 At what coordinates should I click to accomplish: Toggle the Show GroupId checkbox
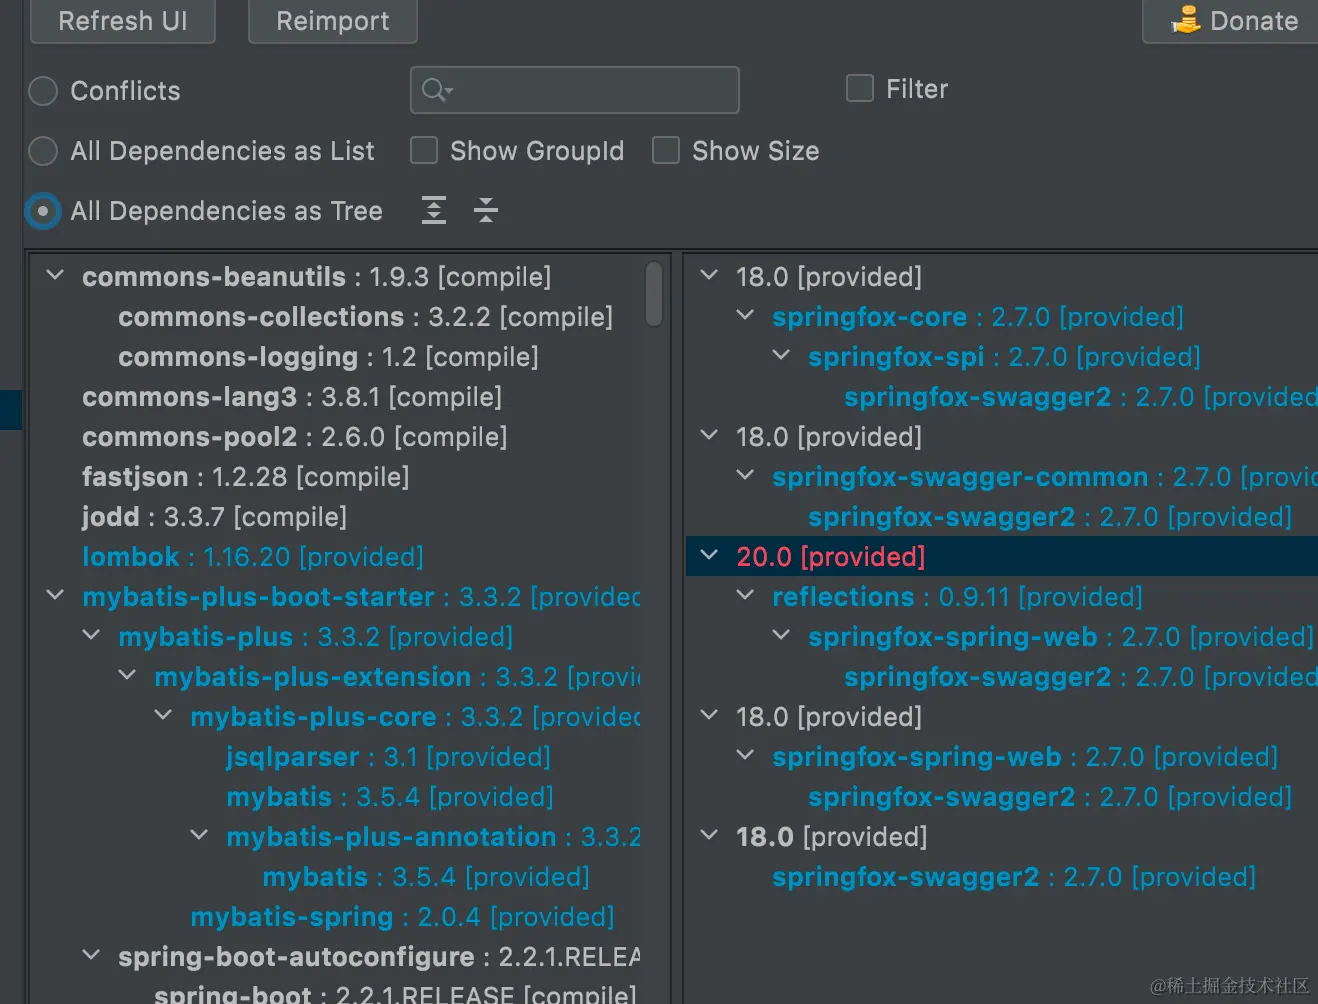coord(424,150)
